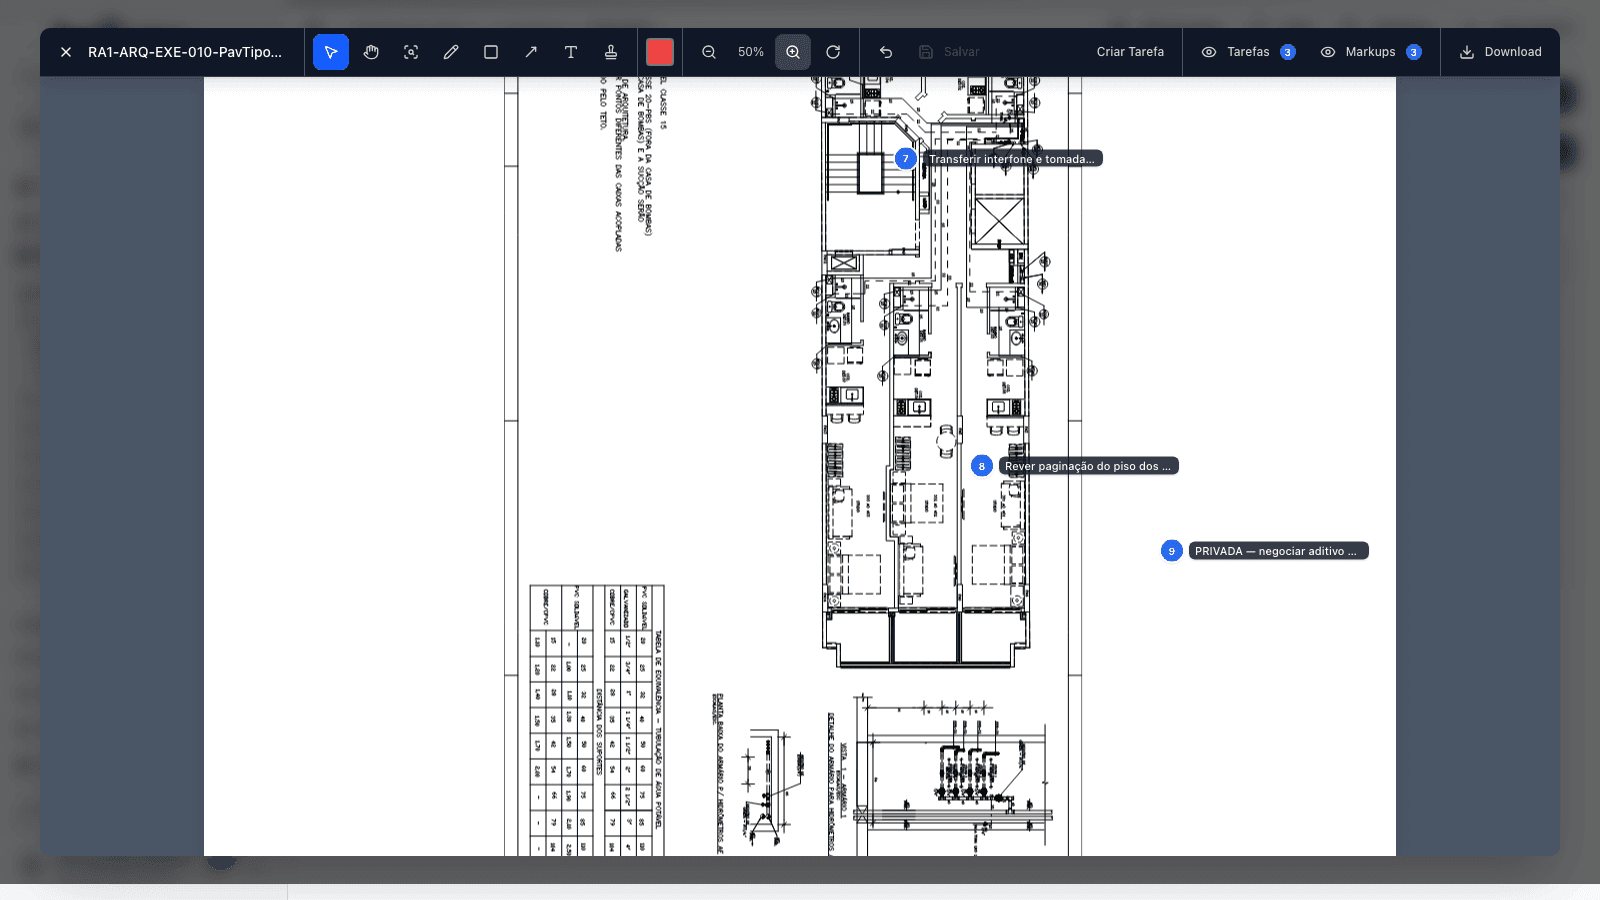Rotate the drawing clockwise
The height and width of the screenshot is (900, 1600).
[833, 52]
